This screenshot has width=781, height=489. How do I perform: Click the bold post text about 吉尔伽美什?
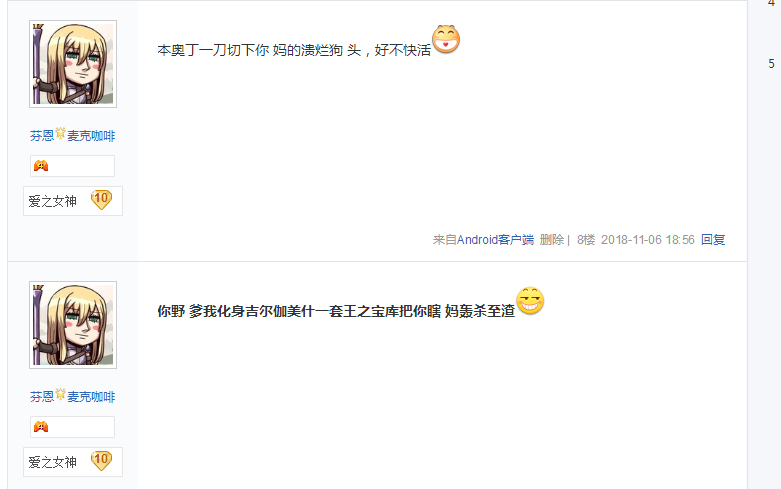coord(336,311)
